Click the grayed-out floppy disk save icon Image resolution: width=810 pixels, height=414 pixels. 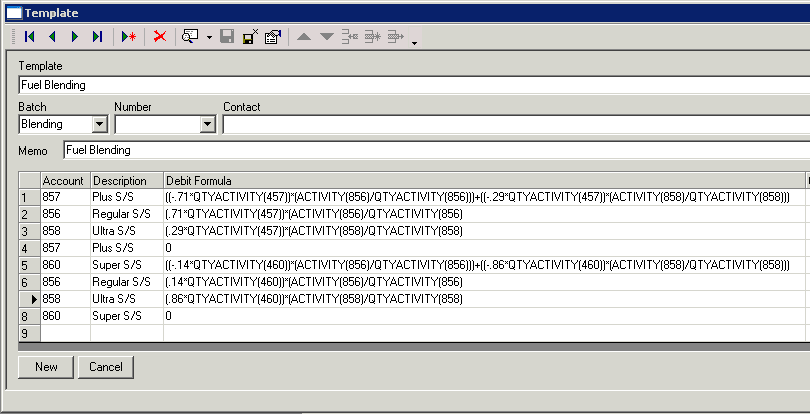tap(227, 37)
